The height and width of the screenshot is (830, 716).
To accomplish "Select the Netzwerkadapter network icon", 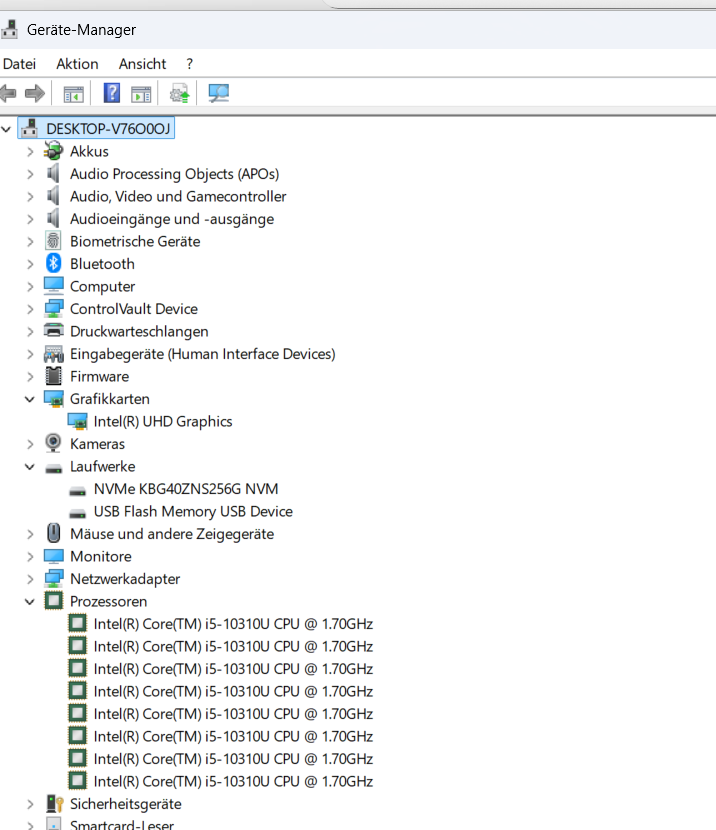I will [x=53, y=579].
